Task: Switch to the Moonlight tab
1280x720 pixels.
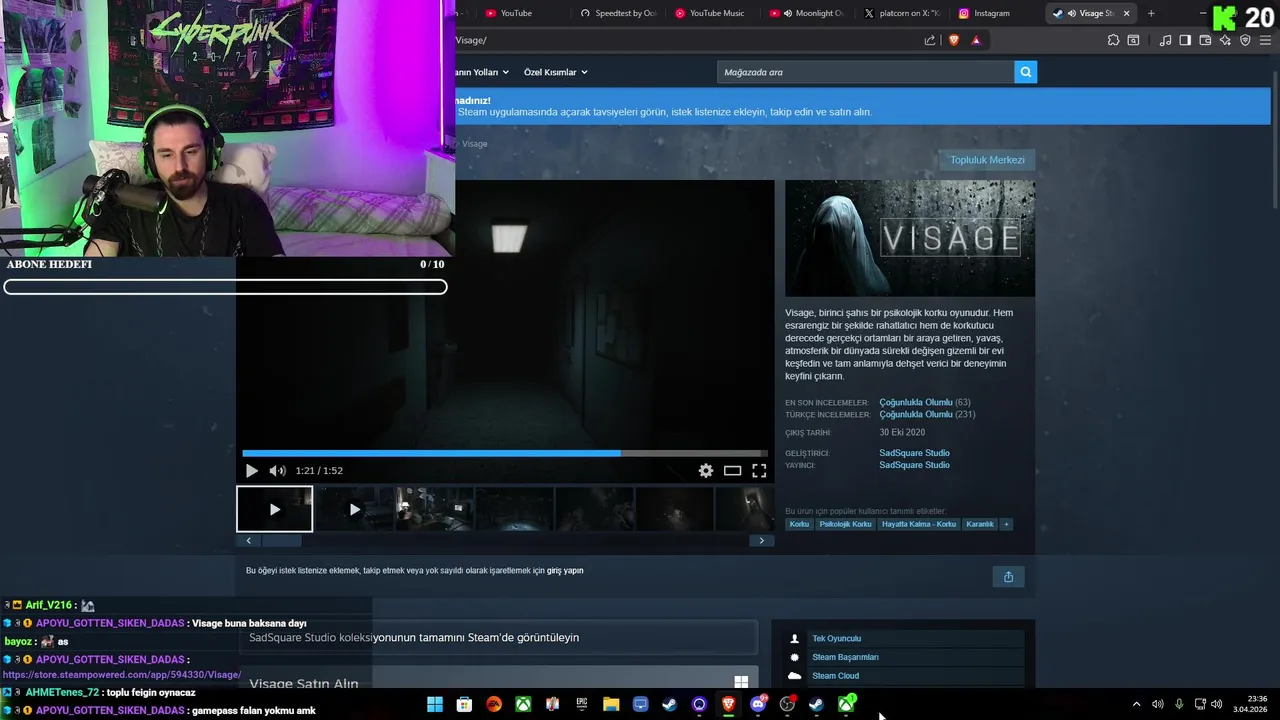Action: click(807, 13)
